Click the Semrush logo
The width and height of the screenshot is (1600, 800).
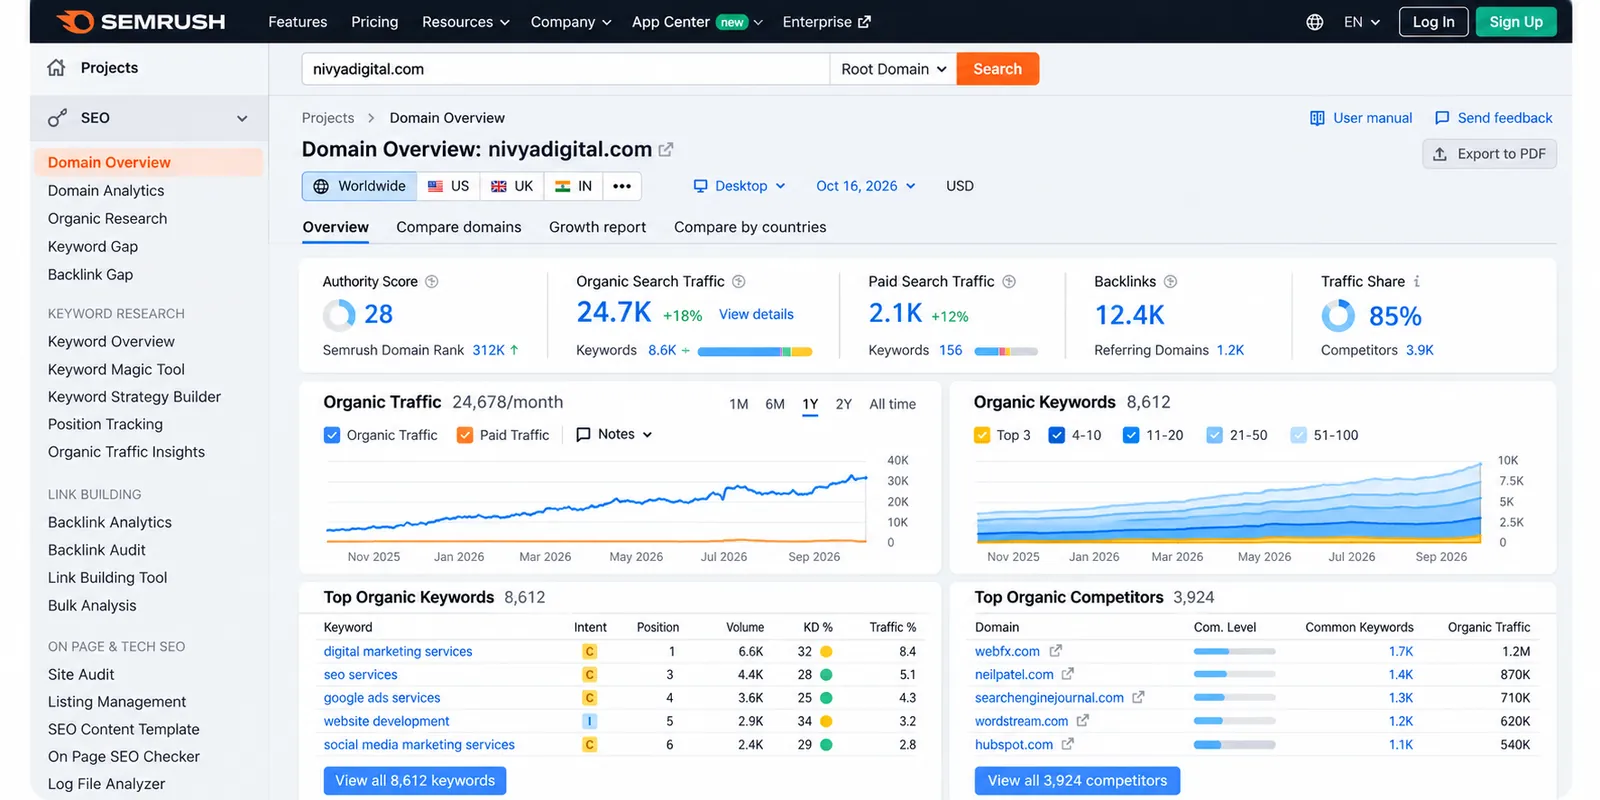[x=141, y=22]
